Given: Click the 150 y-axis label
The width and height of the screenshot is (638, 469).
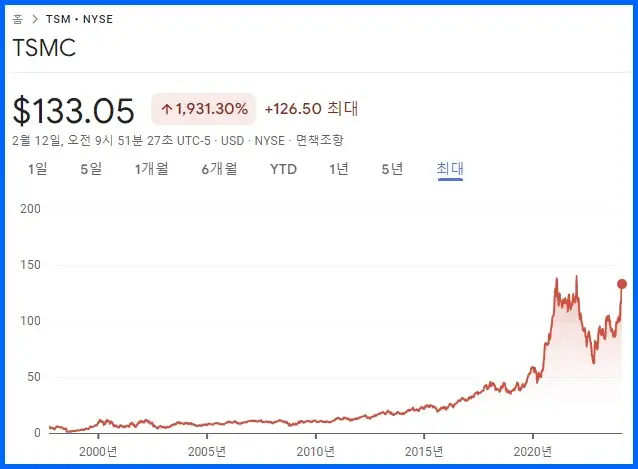Looking at the screenshot, I should (31, 265).
